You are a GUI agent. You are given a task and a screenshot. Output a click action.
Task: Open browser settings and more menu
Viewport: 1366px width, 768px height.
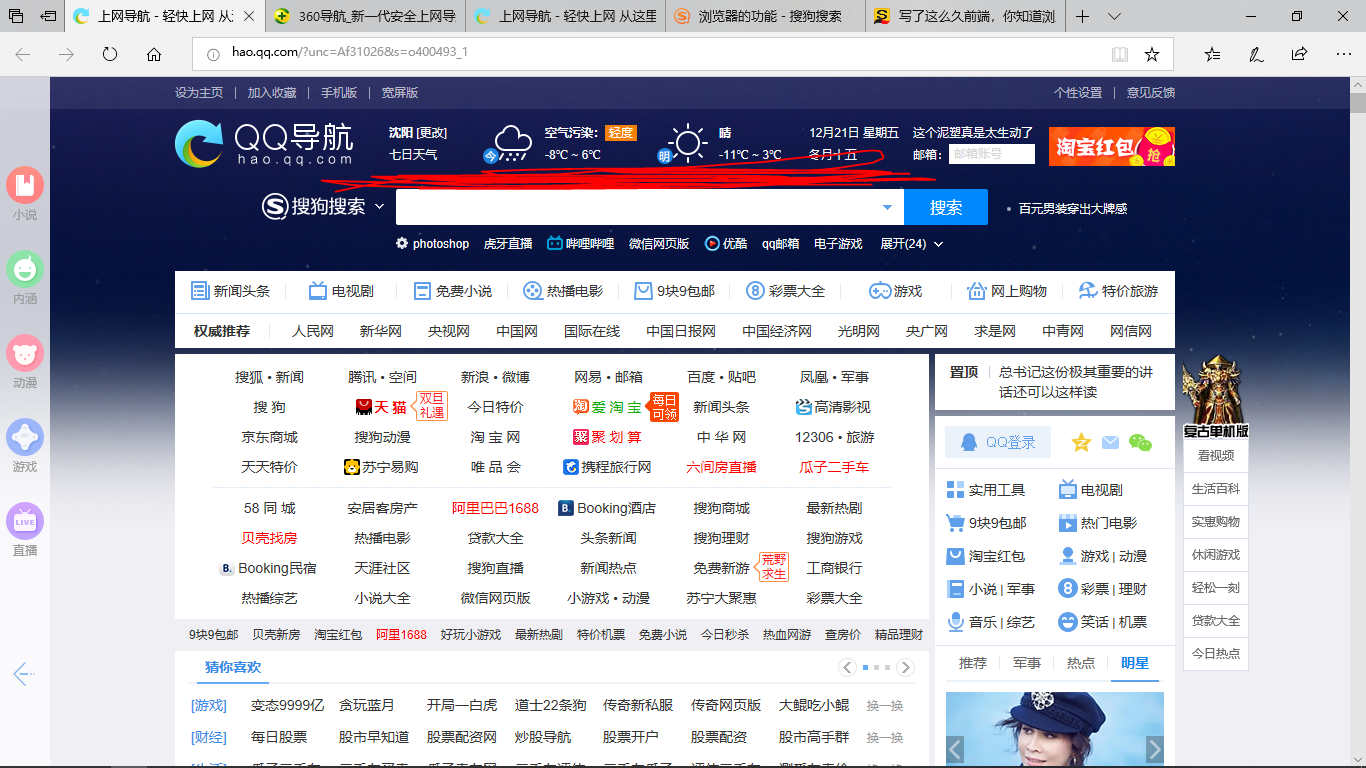click(x=1342, y=54)
